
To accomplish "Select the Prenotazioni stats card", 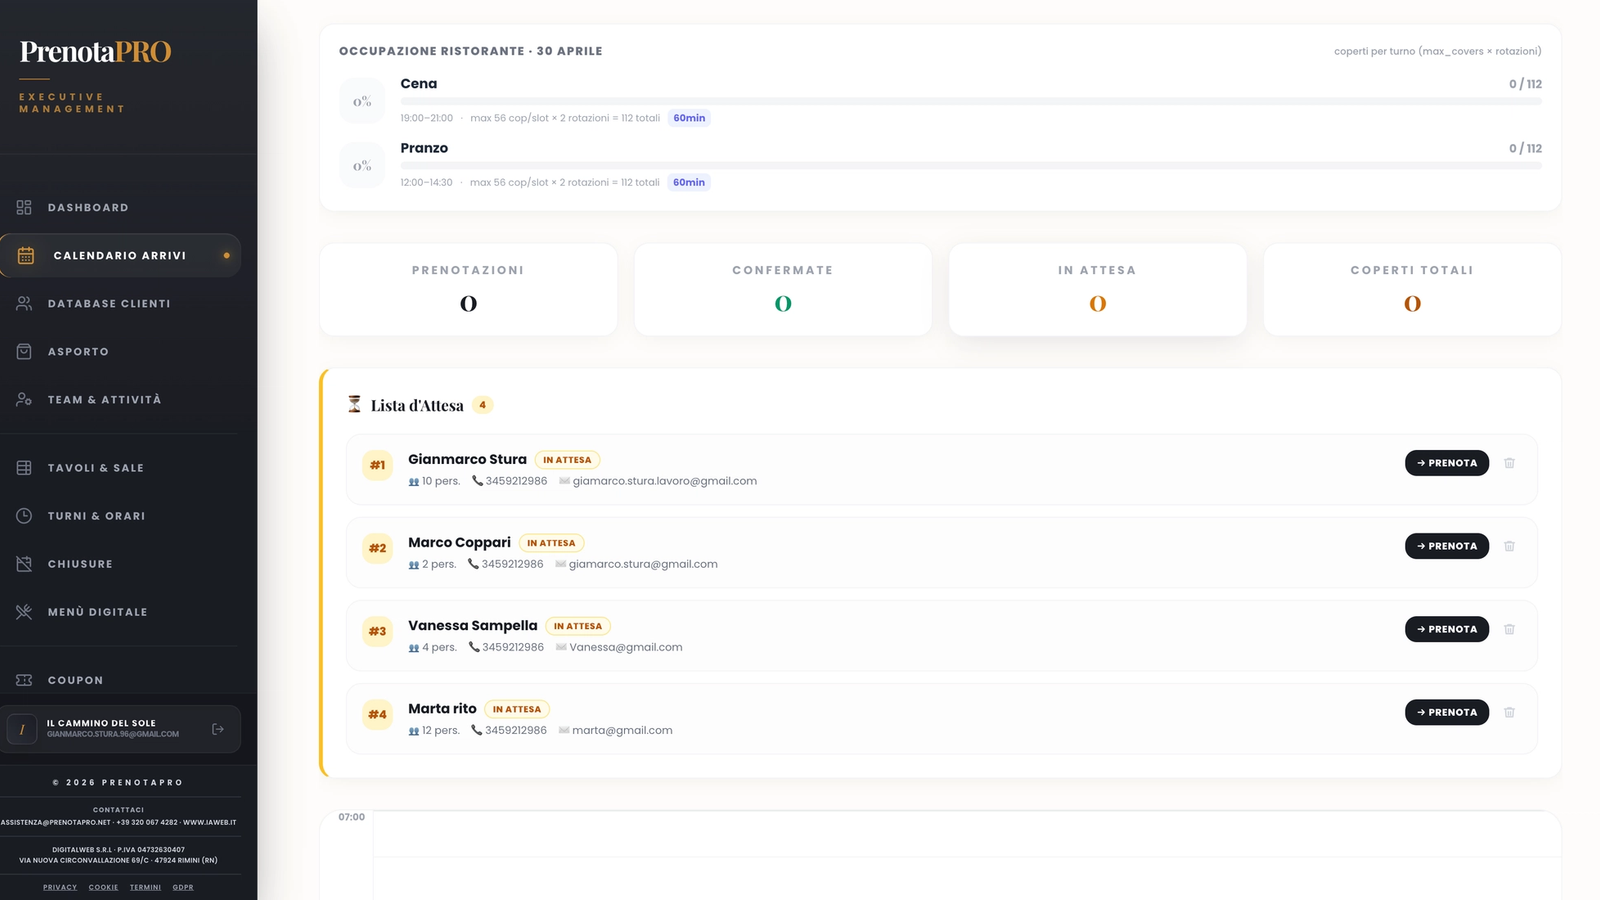I will pos(468,290).
